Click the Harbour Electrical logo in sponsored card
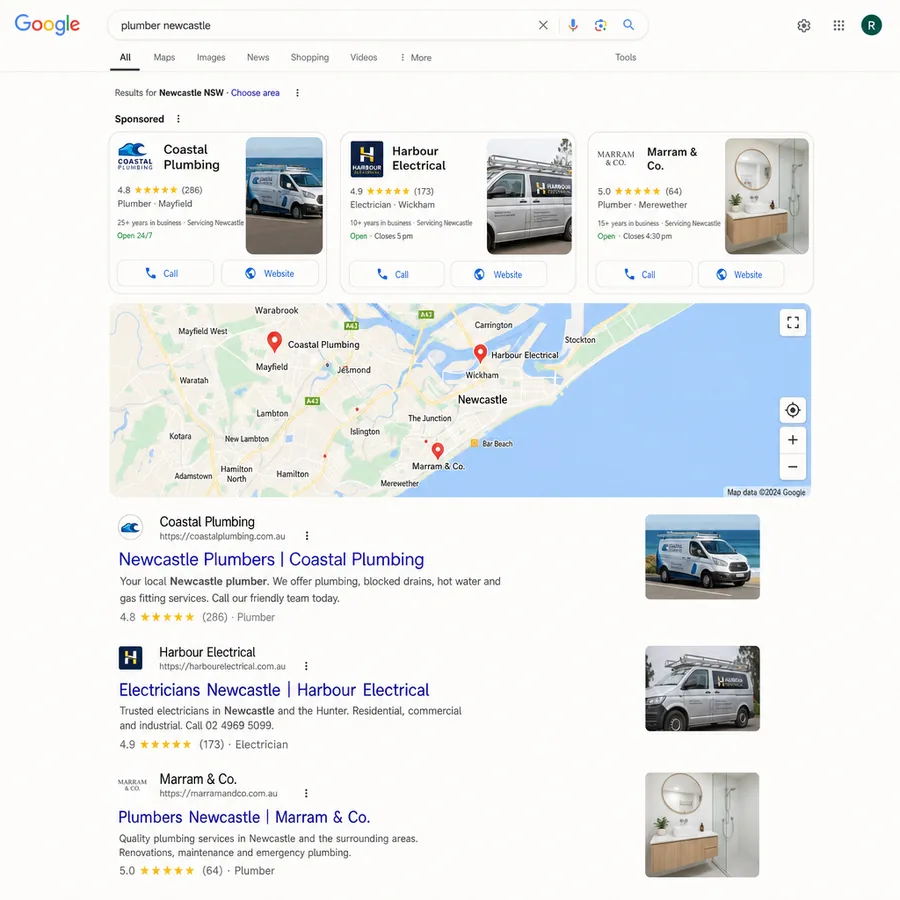The height and width of the screenshot is (900, 900). [367, 159]
